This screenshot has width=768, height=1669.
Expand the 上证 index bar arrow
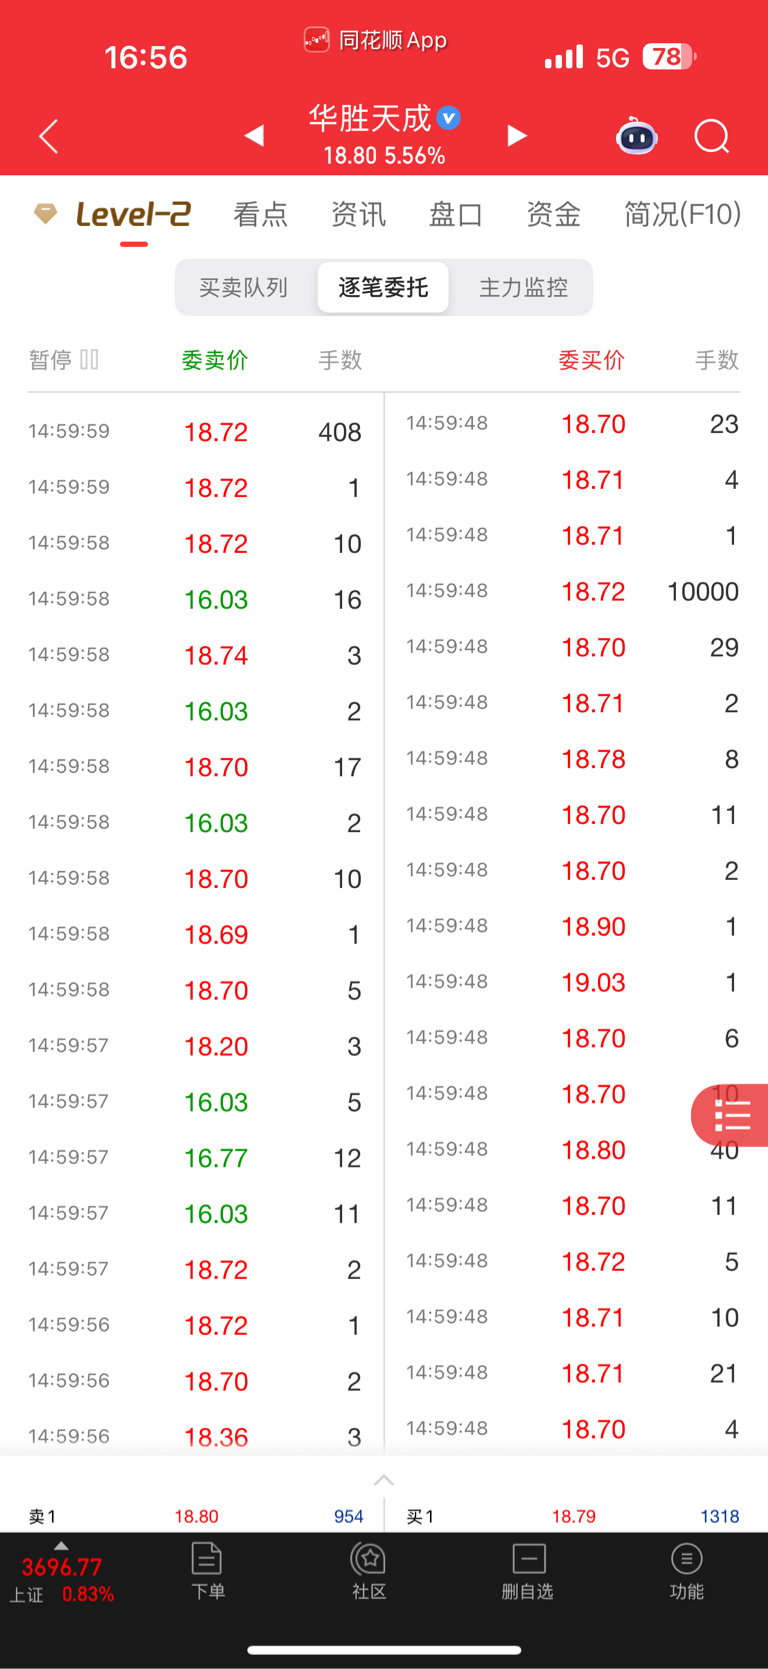click(61, 1546)
